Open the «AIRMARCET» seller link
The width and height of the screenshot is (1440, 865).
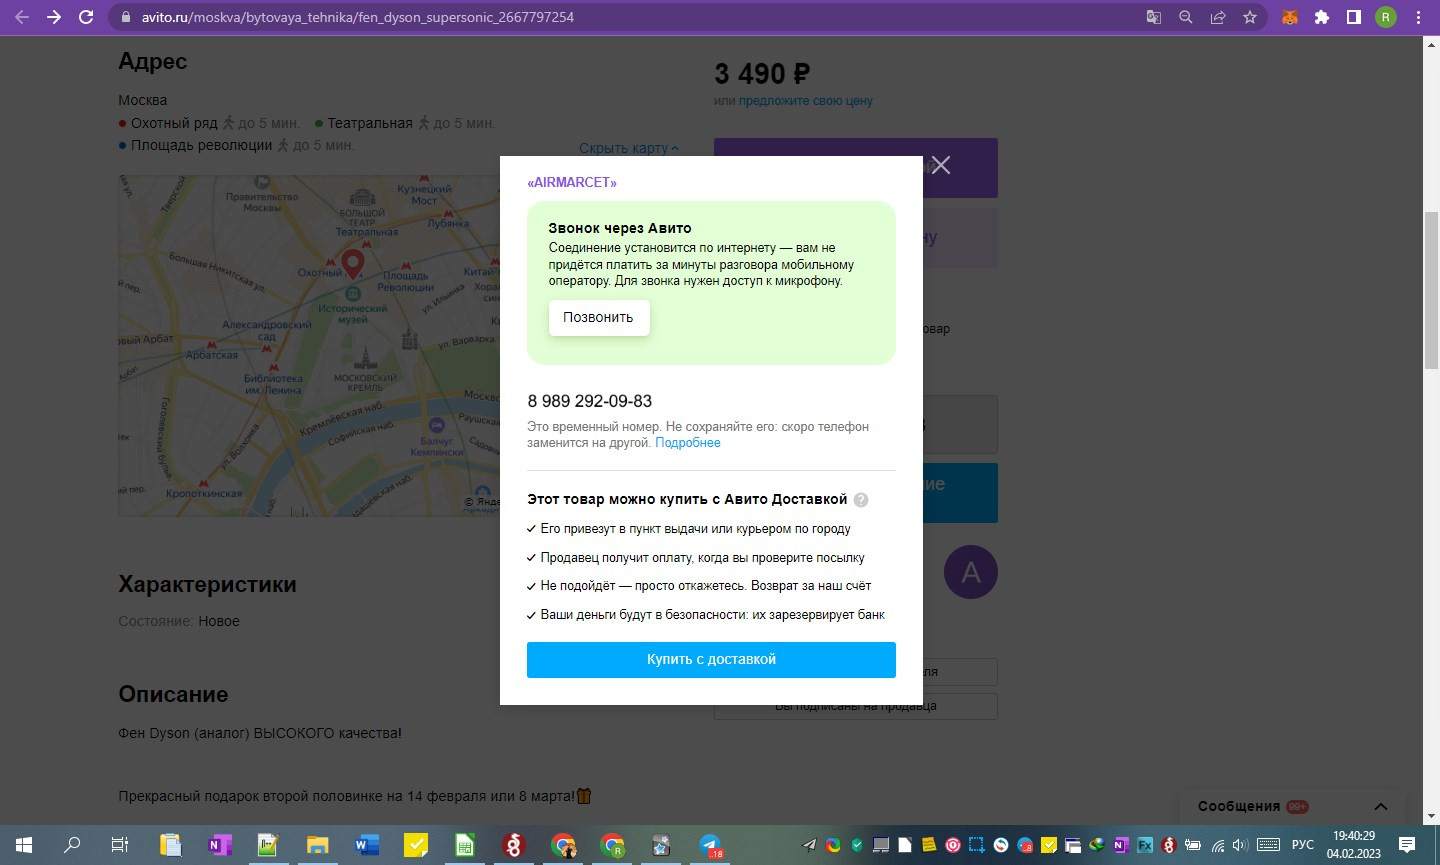pyautogui.click(x=572, y=182)
